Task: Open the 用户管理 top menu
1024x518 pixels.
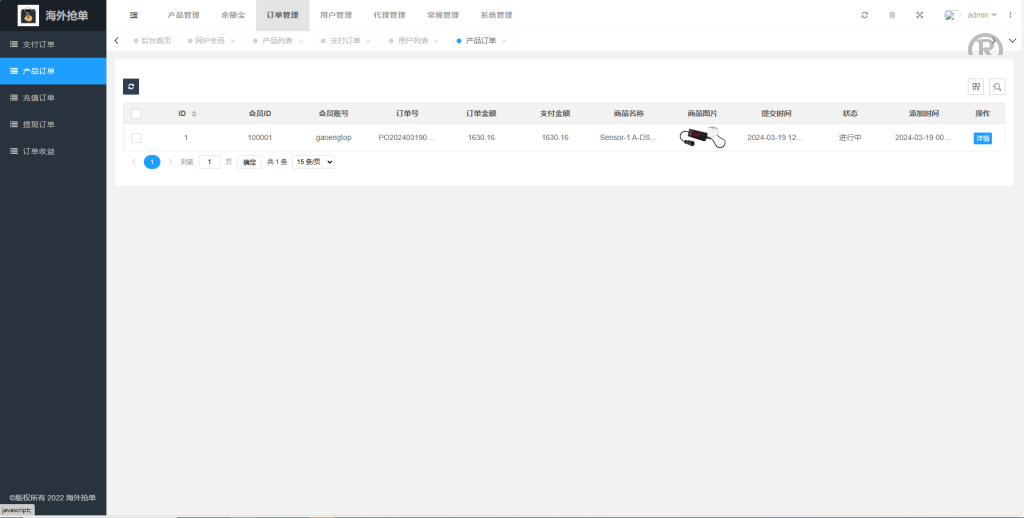Action: click(335, 15)
